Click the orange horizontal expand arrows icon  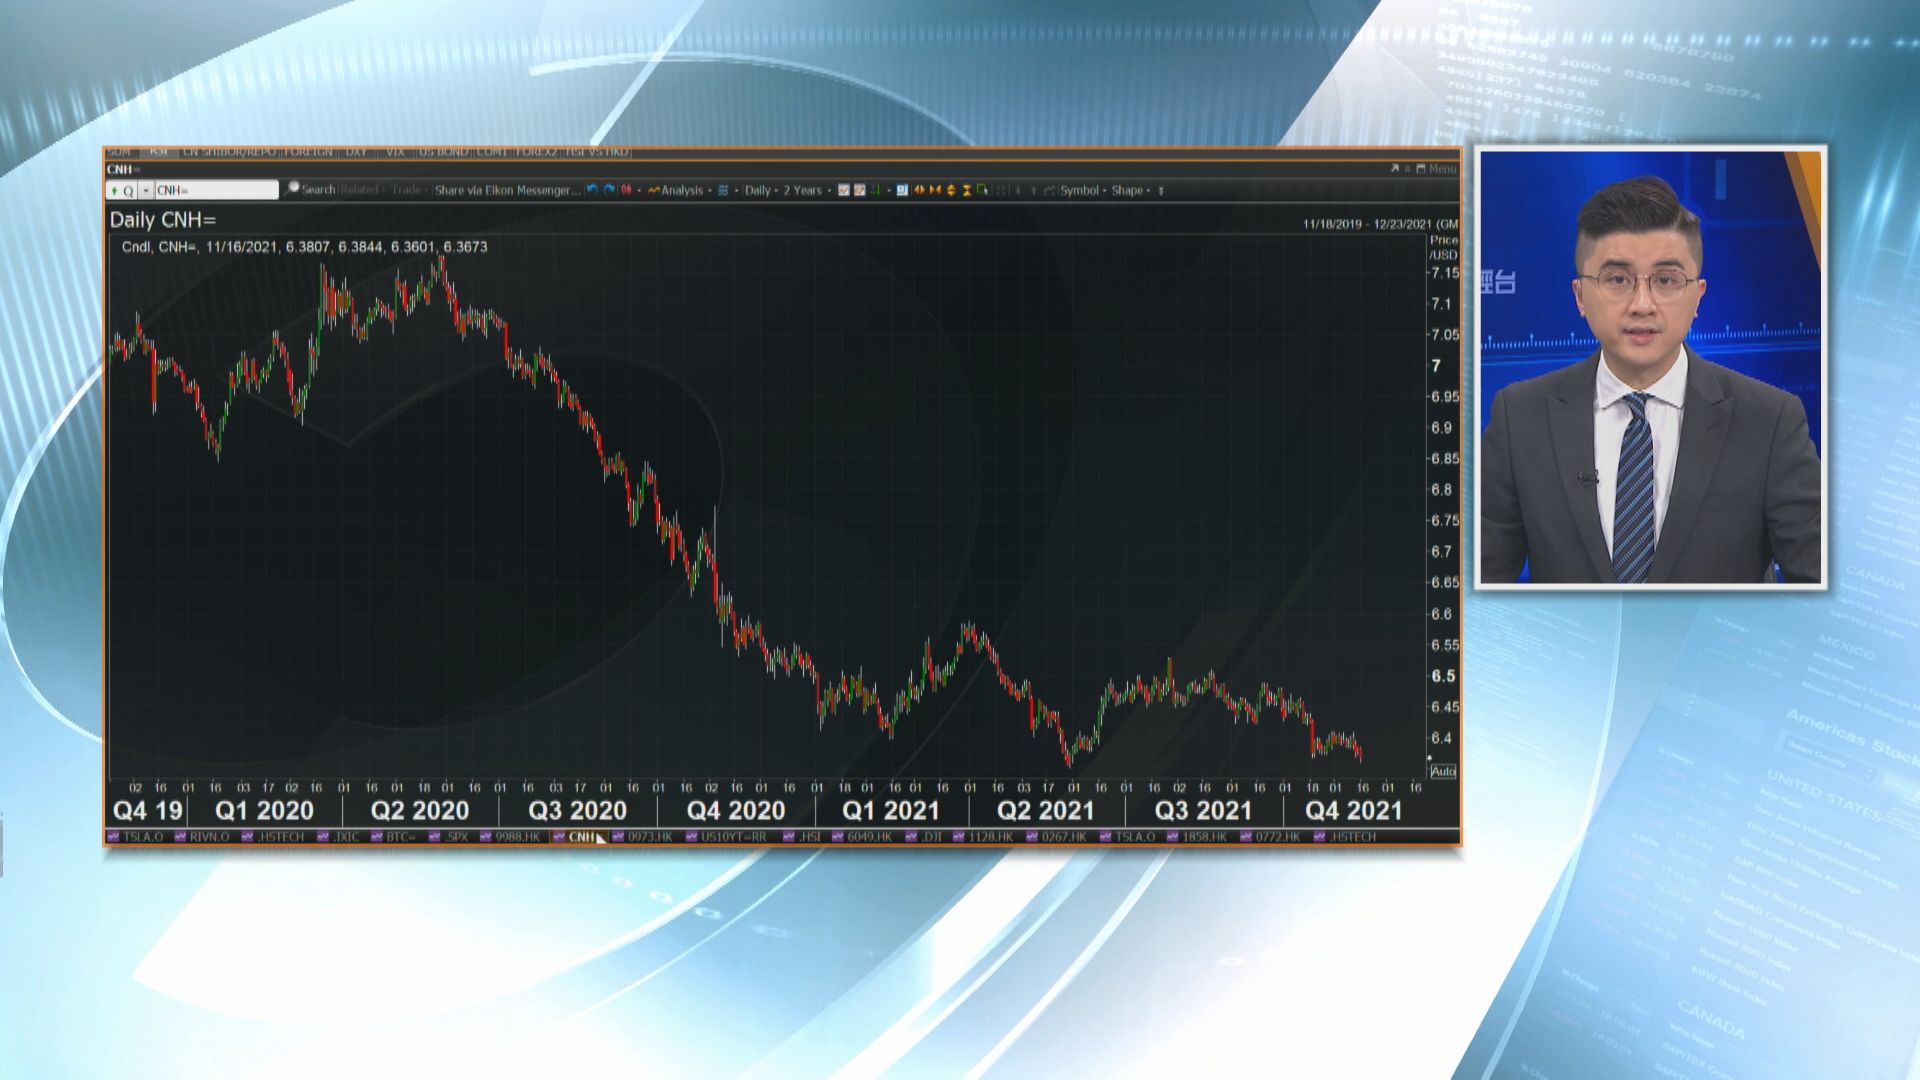[919, 190]
